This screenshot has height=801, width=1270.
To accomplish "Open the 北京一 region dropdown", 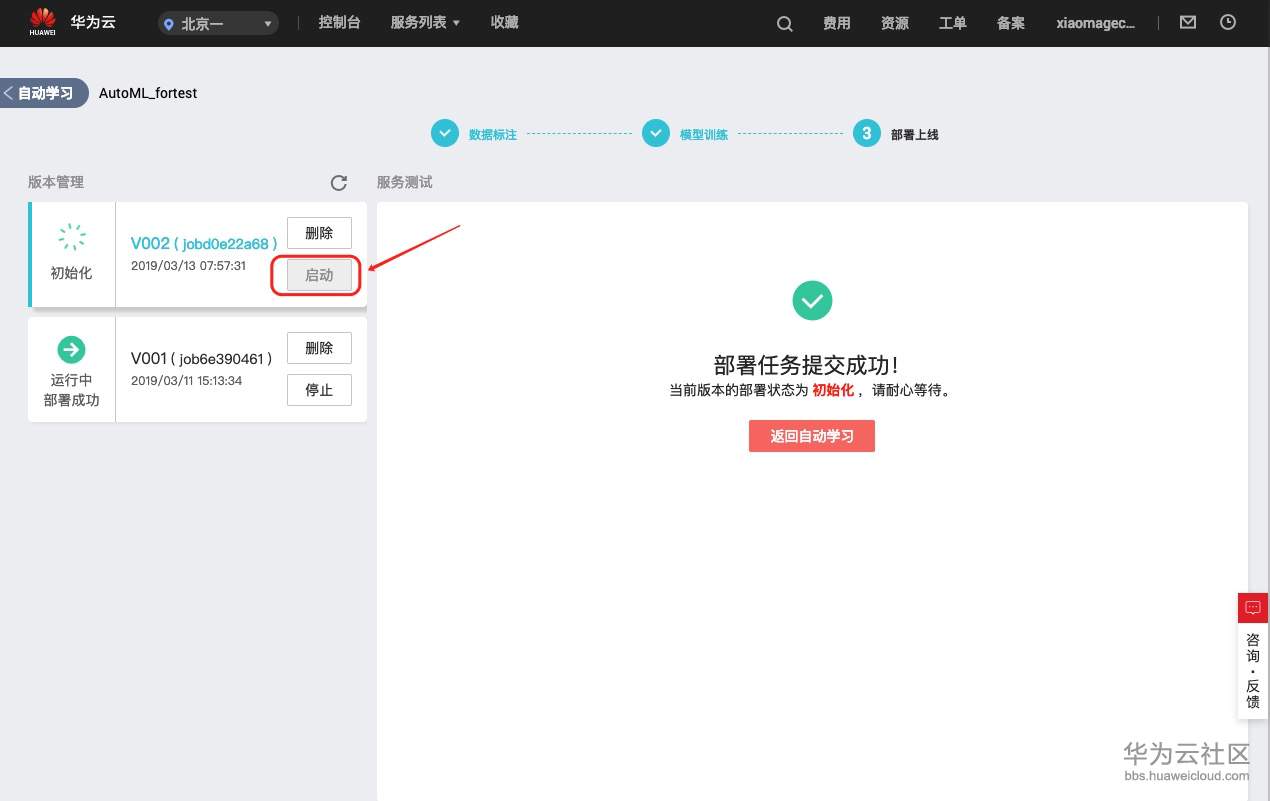I will coord(218,24).
